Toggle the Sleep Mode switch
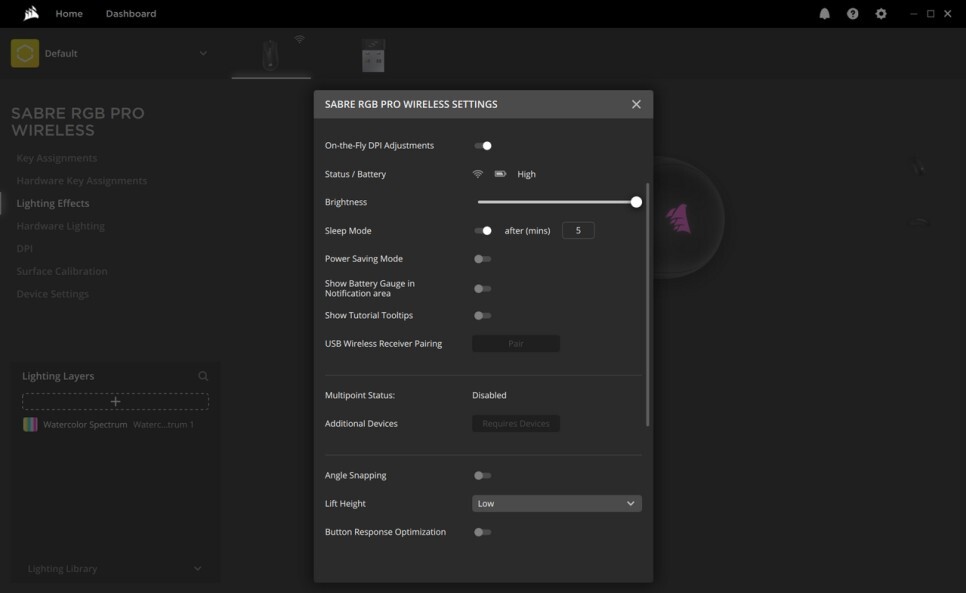This screenshot has height=593, width=966. (x=482, y=230)
